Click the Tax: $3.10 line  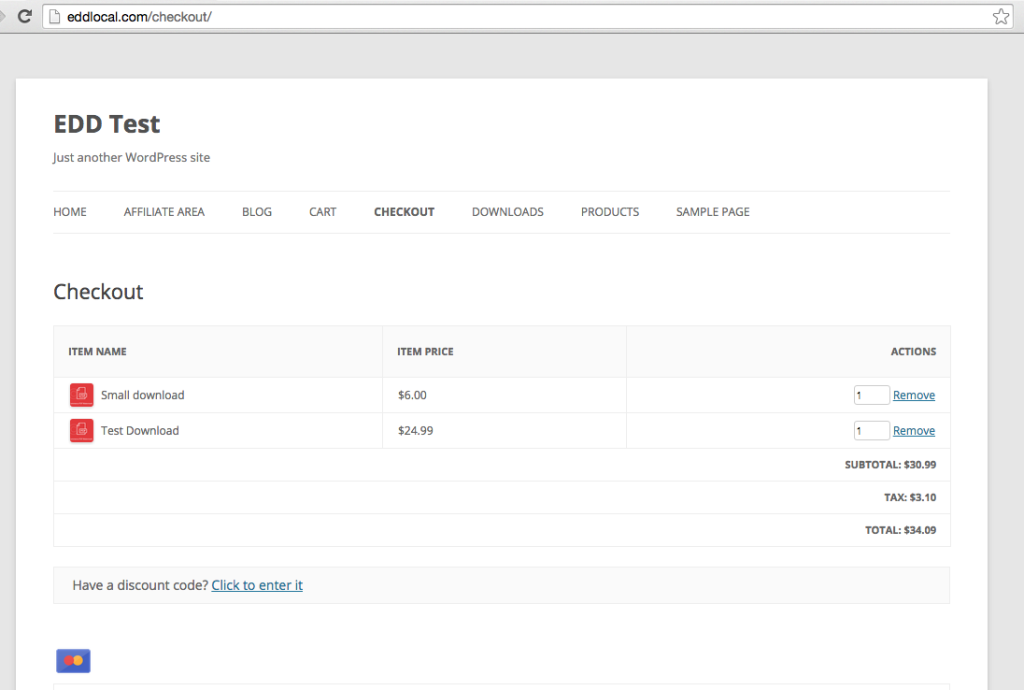coord(910,497)
